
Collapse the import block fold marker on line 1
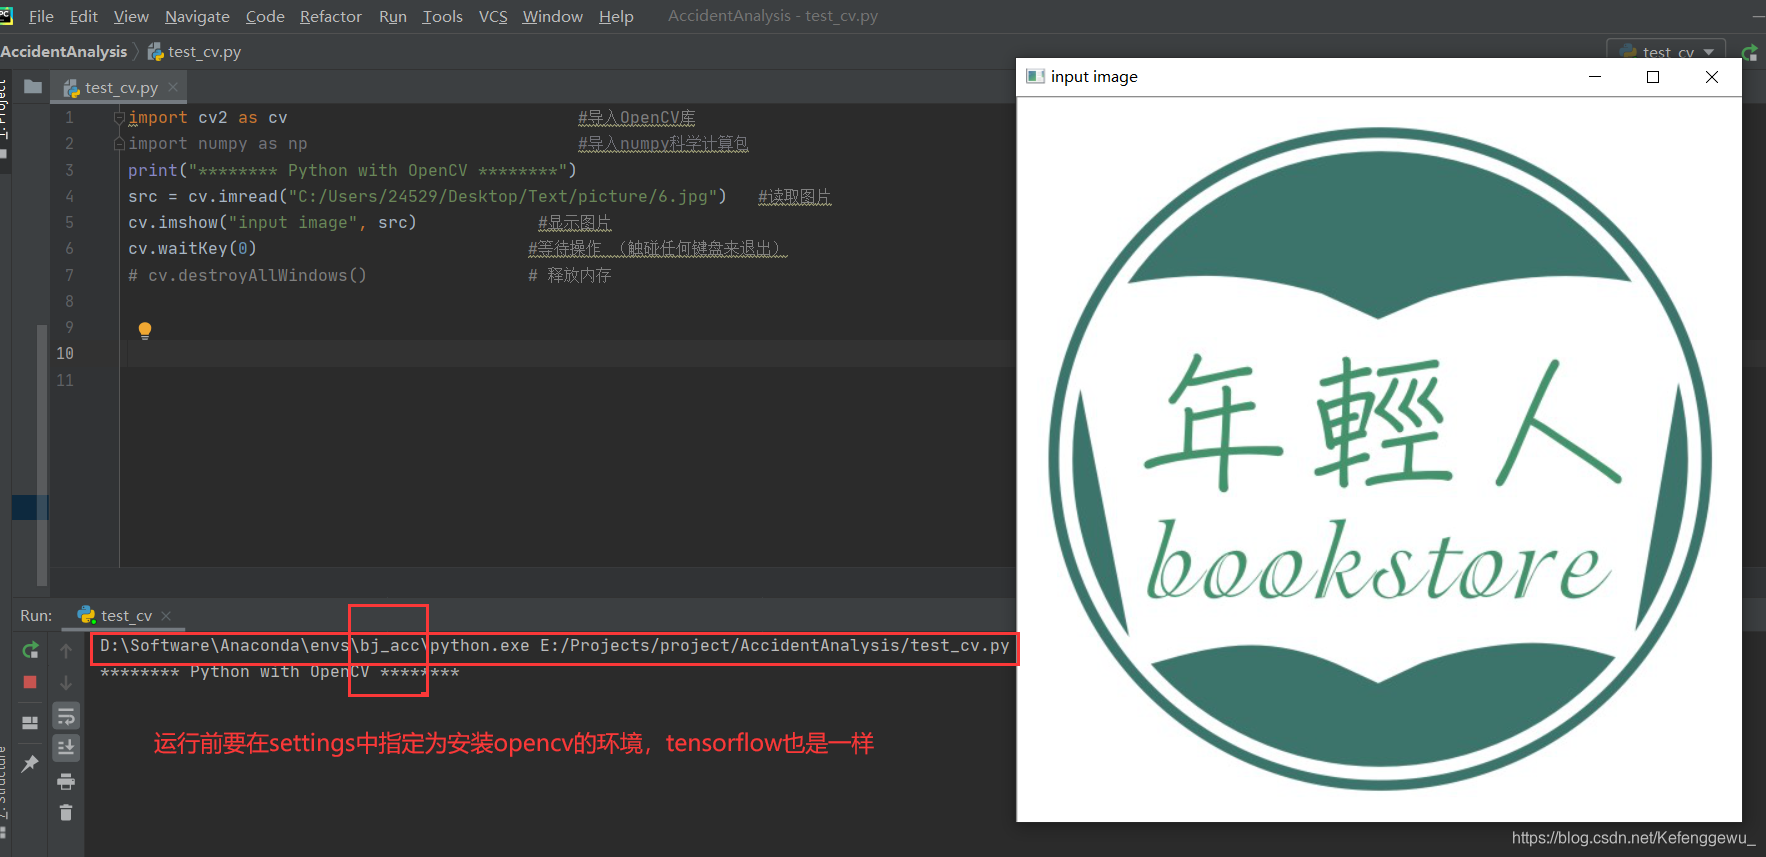click(x=119, y=118)
